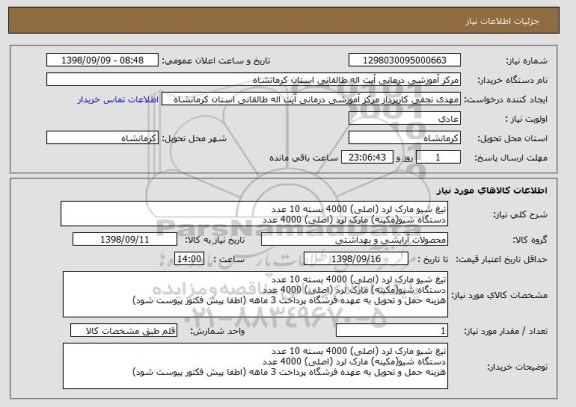
Task: Click the label 'توضیحات خریدار:'
Action: pos(518,367)
